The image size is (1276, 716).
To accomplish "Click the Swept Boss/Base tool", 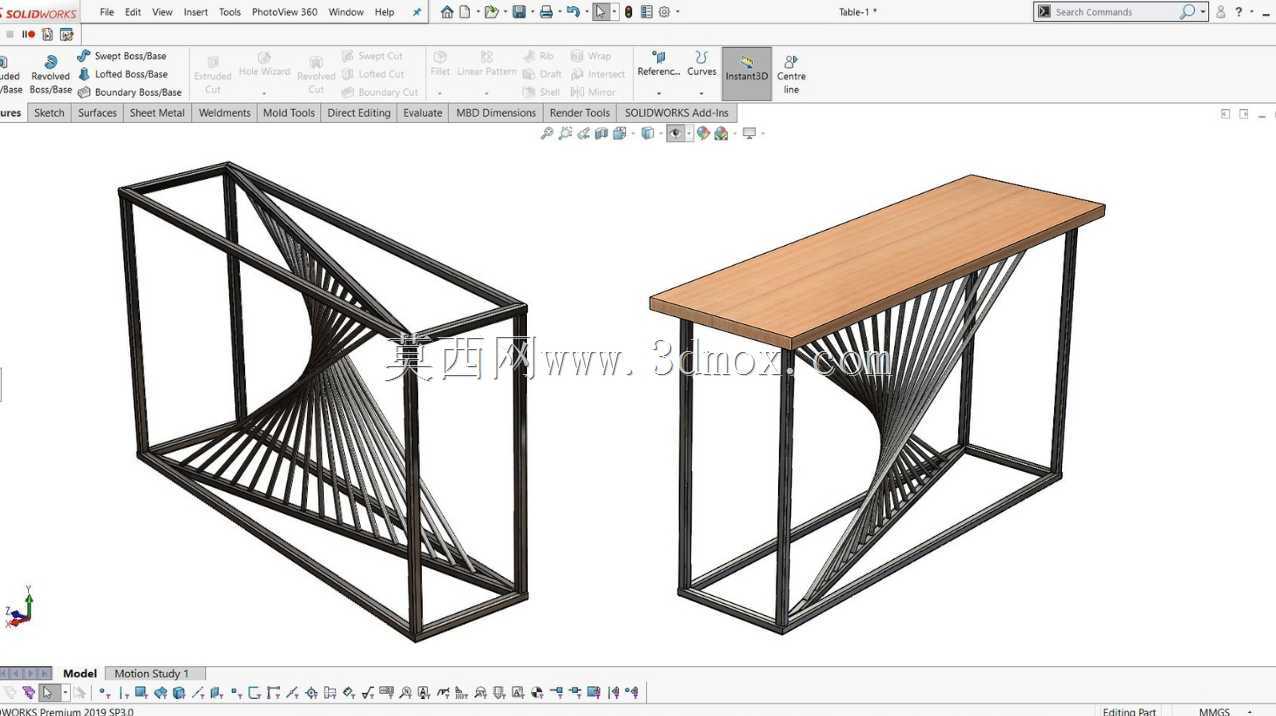I will click(122, 56).
